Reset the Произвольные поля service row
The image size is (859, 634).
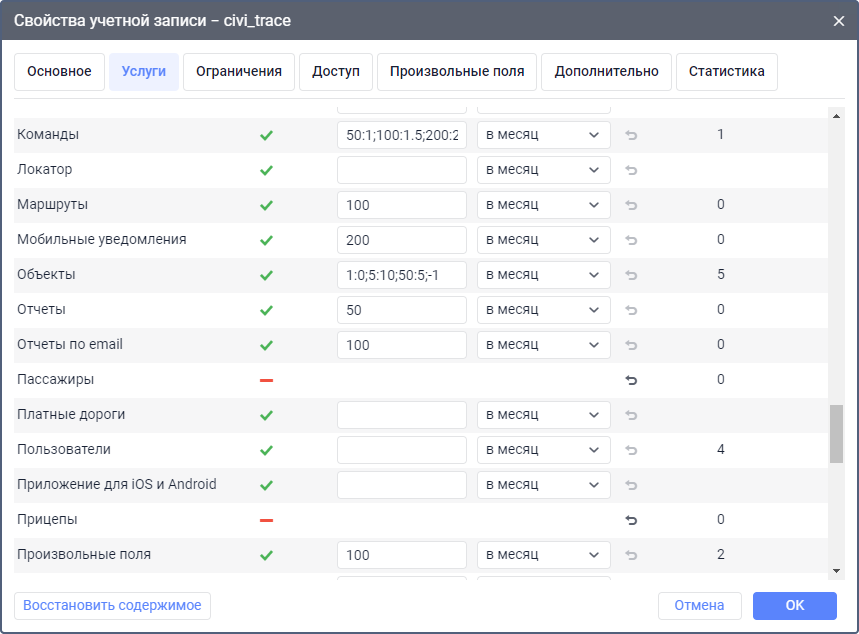[x=631, y=555]
